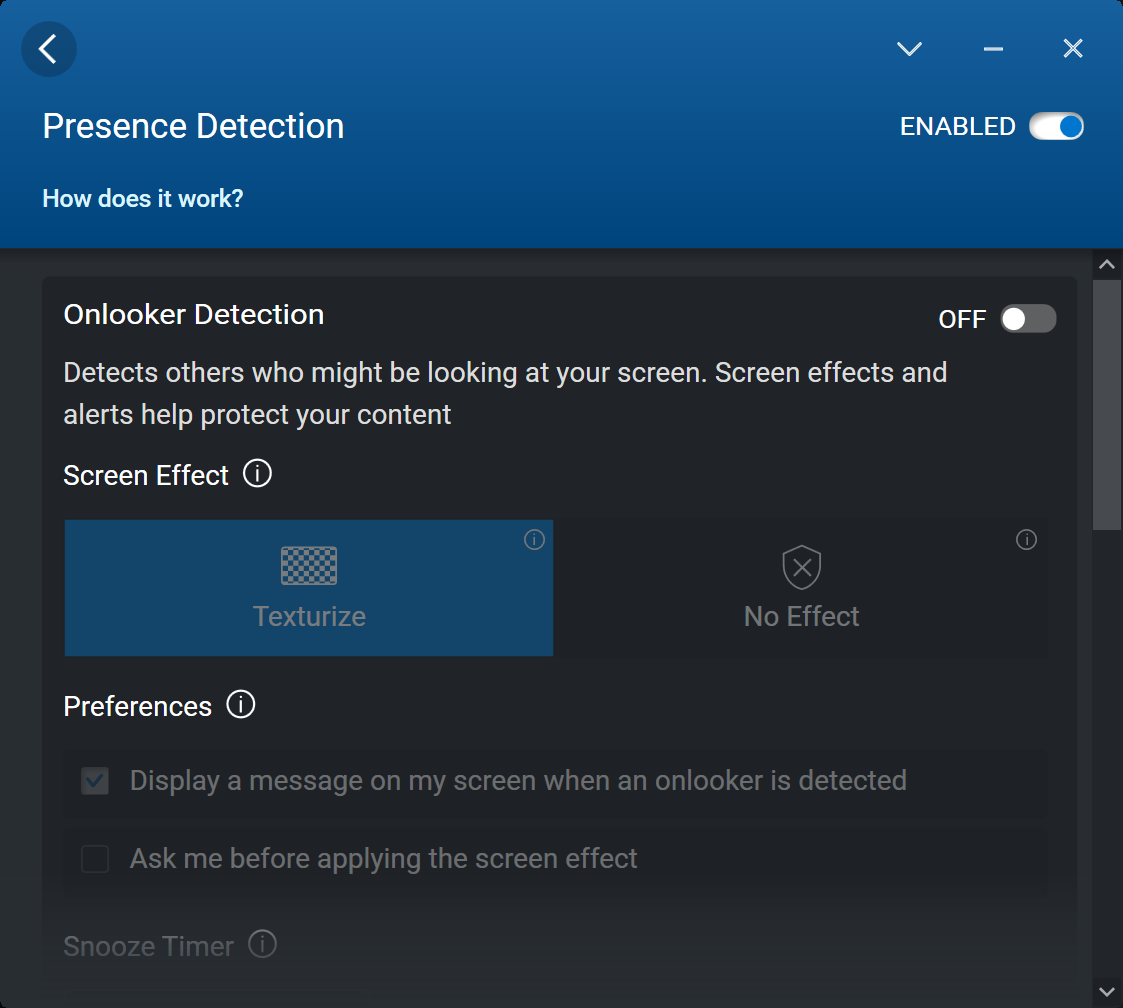Click the Snooze Timer info icon
The height and width of the screenshot is (1008, 1123).
click(x=262, y=944)
